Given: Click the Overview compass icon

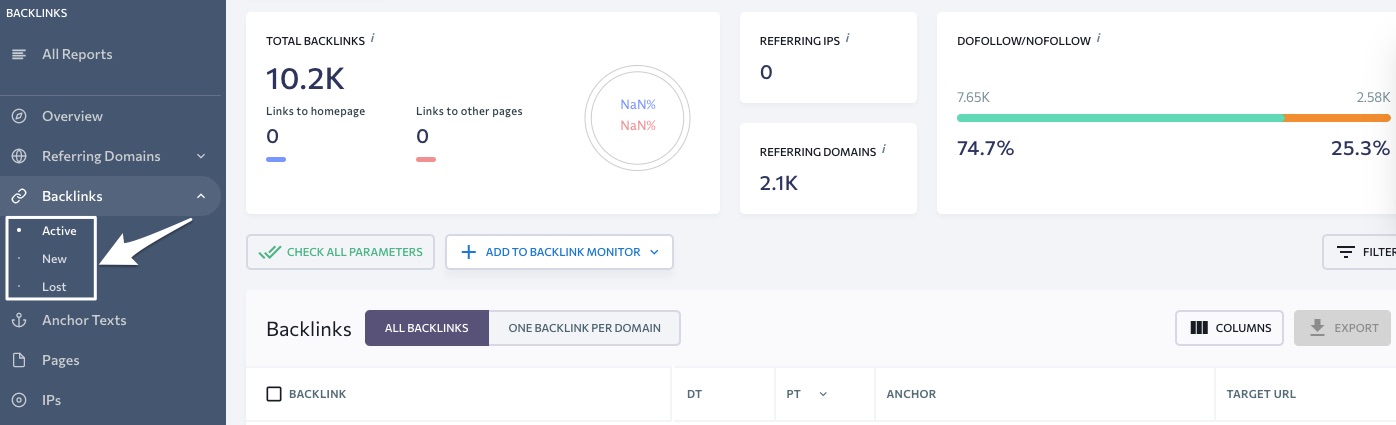Looking at the screenshot, I should click(x=18, y=116).
